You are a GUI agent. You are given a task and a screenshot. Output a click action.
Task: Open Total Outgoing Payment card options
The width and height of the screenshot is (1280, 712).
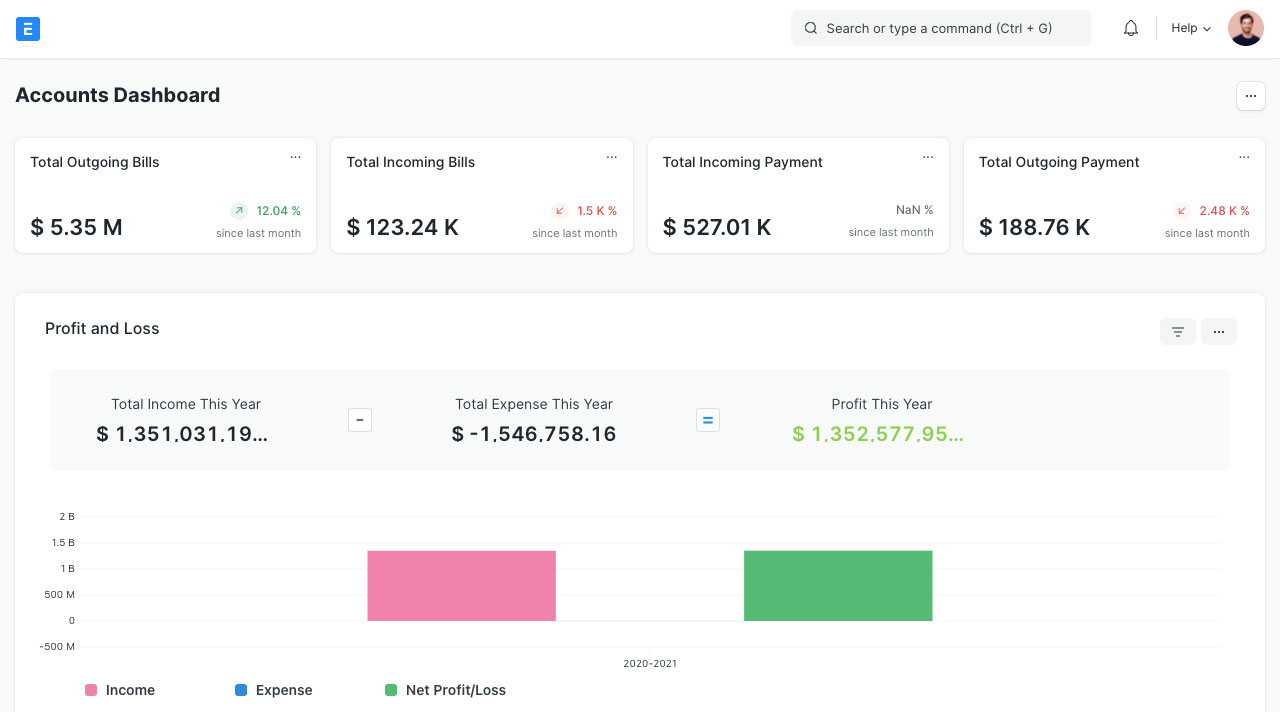pyautogui.click(x=1244, y=157)
